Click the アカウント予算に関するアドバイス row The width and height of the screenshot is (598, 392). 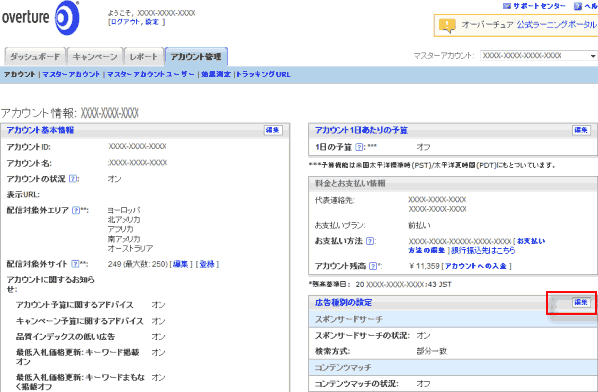(x=90, y=305)
